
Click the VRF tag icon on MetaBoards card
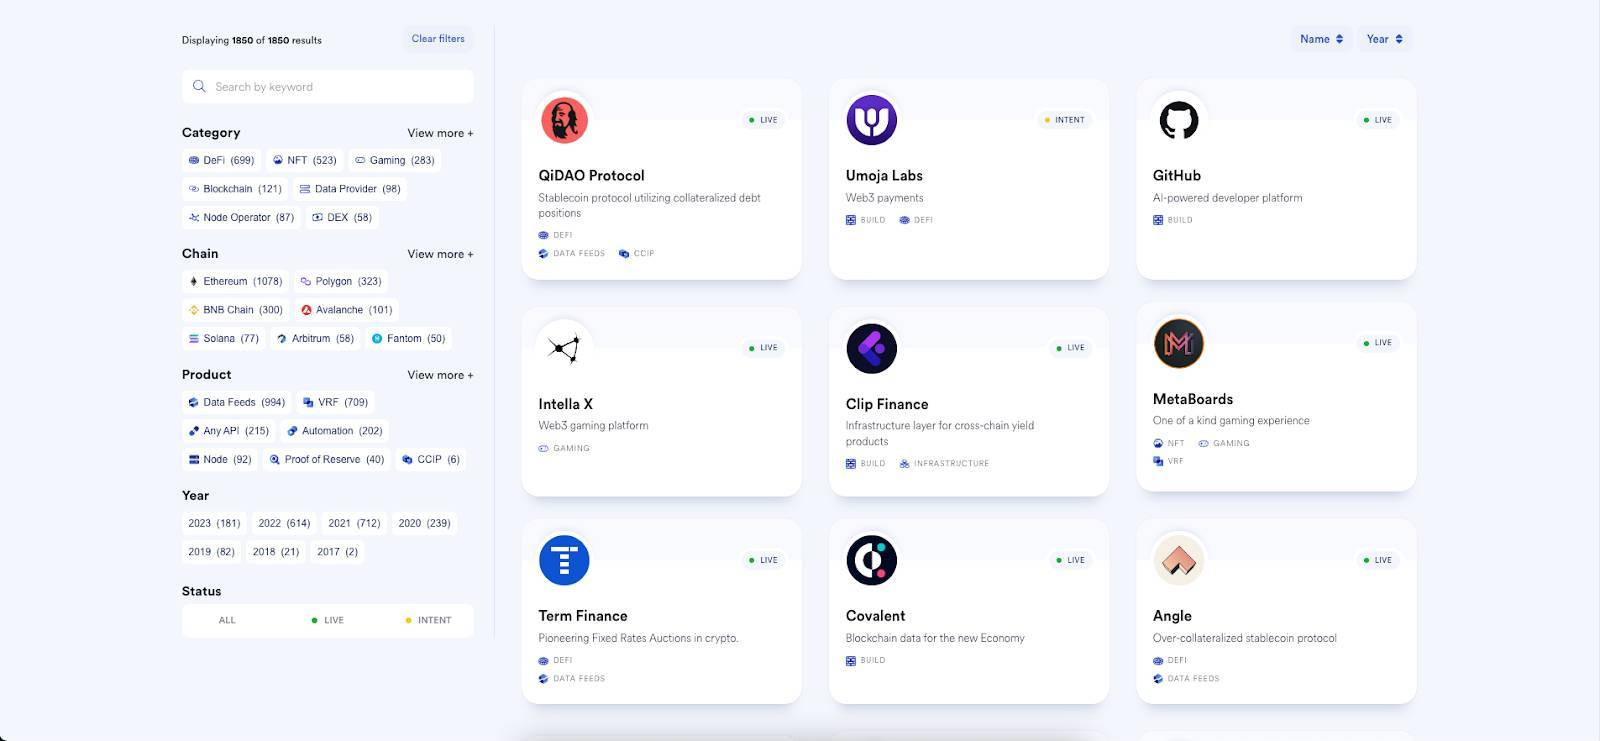point(1158,461)
